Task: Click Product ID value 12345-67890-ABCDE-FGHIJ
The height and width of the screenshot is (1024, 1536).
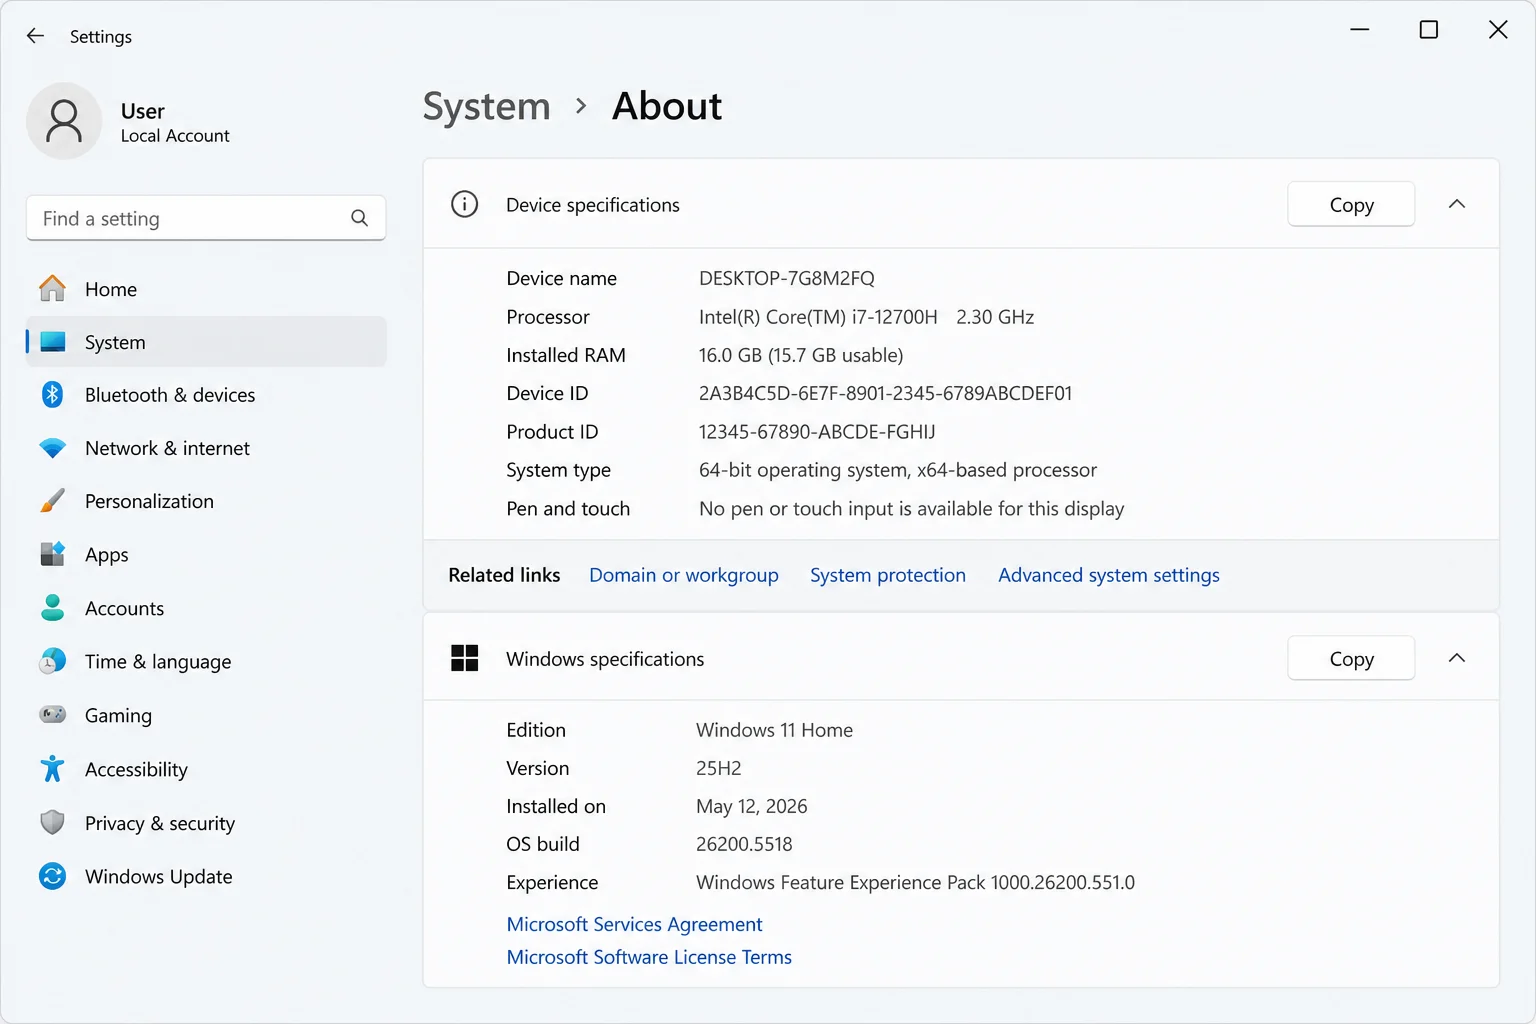Action: [817, 431]
